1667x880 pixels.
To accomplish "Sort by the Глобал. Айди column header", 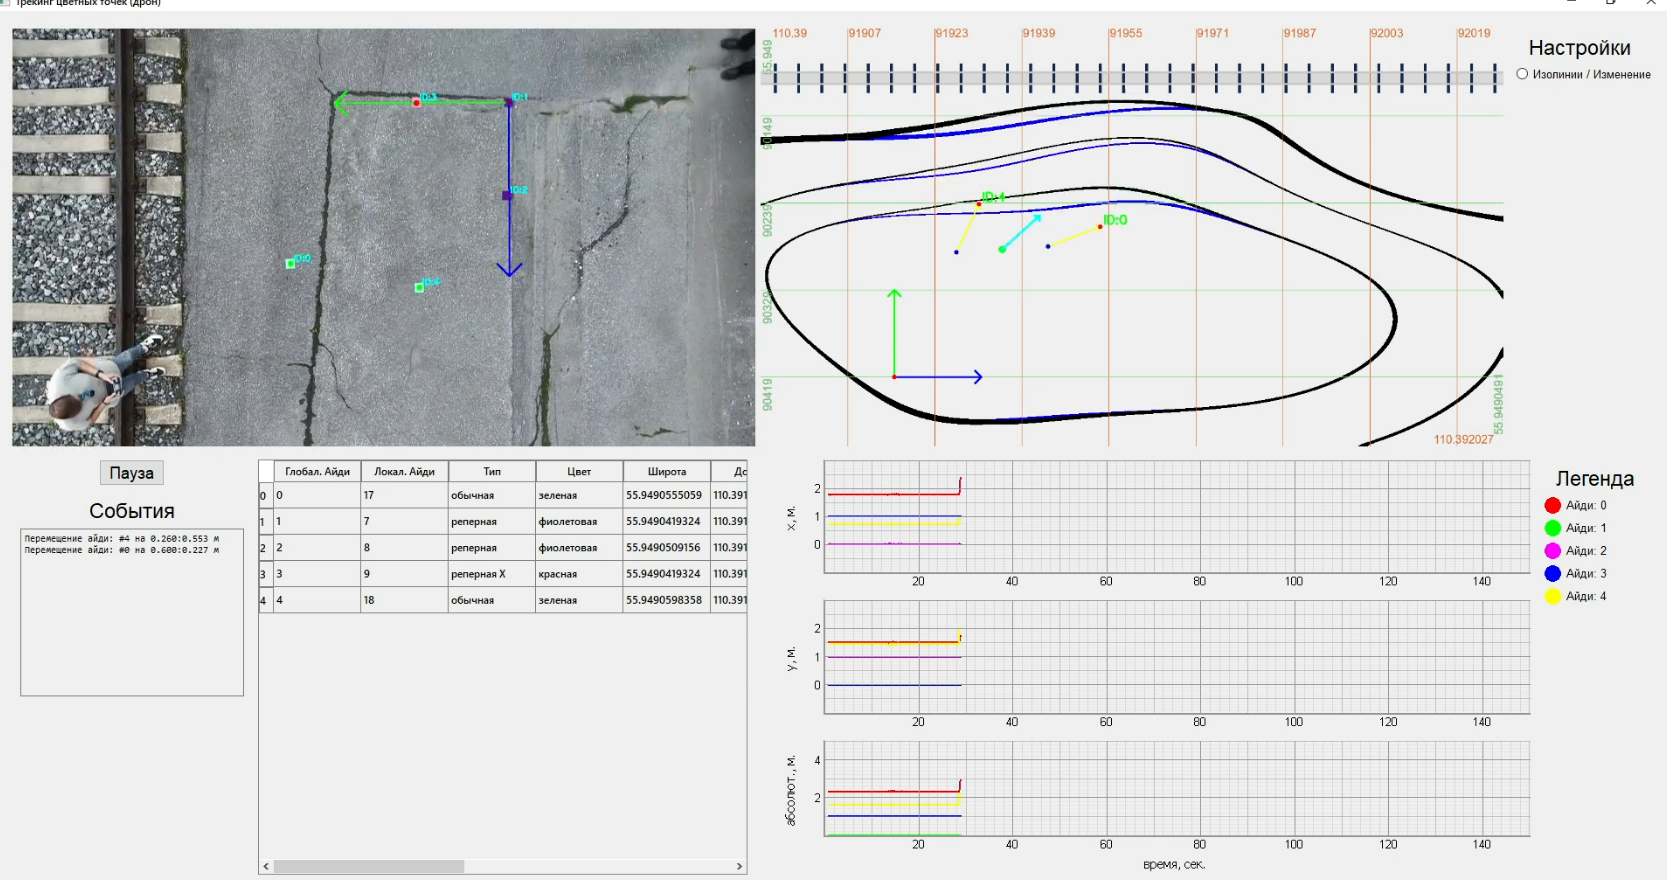I will point(318,472).
